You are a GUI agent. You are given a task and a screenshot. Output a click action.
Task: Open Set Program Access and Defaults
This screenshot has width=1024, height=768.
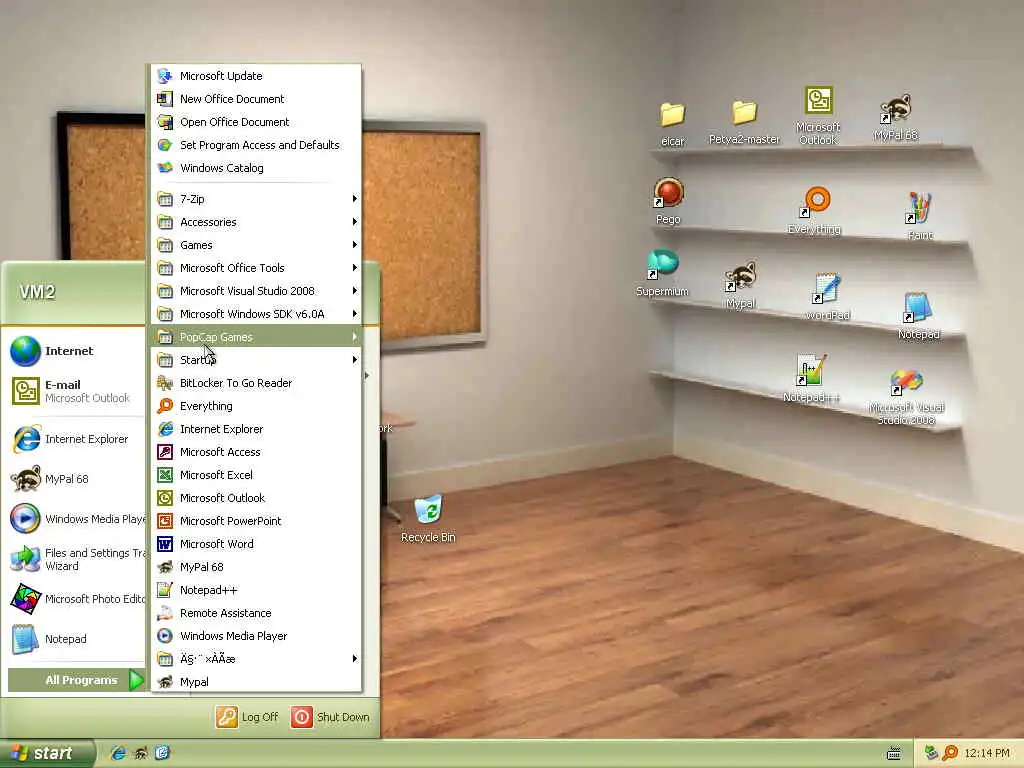[x=257, y=145]
